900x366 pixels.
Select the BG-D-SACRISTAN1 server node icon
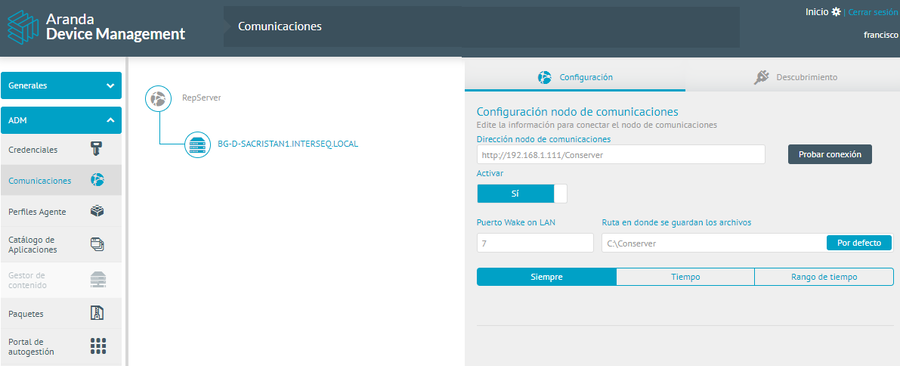pos(197,145)
